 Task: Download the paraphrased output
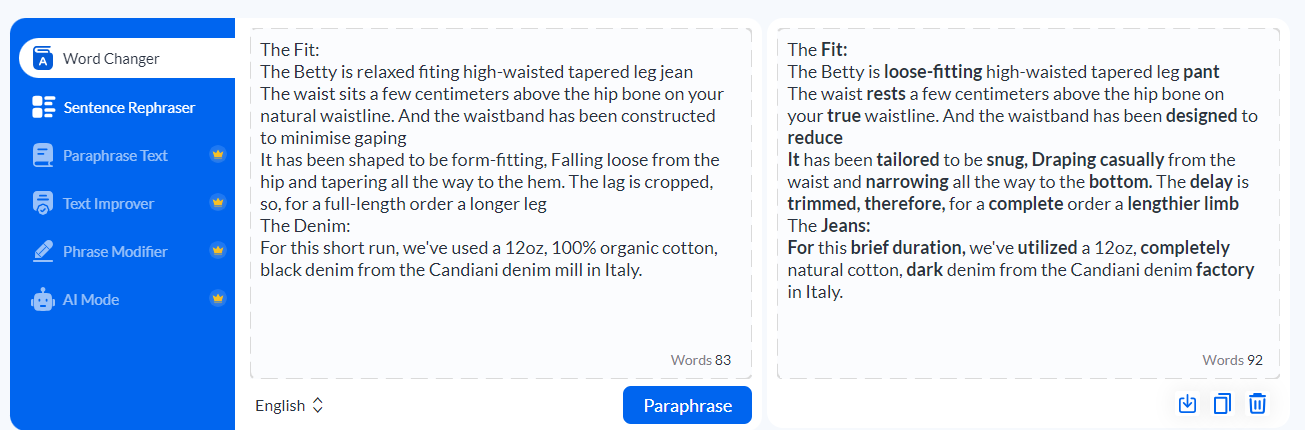click(x=1187, y=404)
